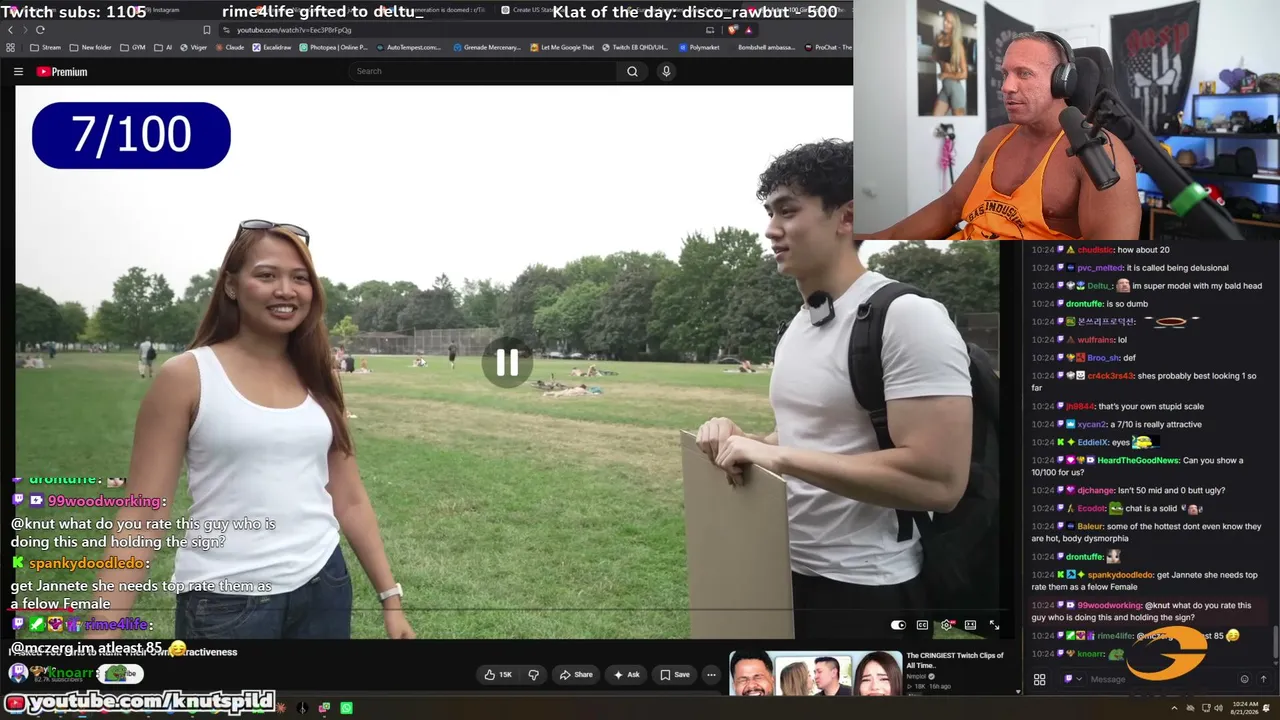The image size is (1280, 720).
Task: Bookmark the page via address bar bookmark icon
Action: tap(207, 30)
